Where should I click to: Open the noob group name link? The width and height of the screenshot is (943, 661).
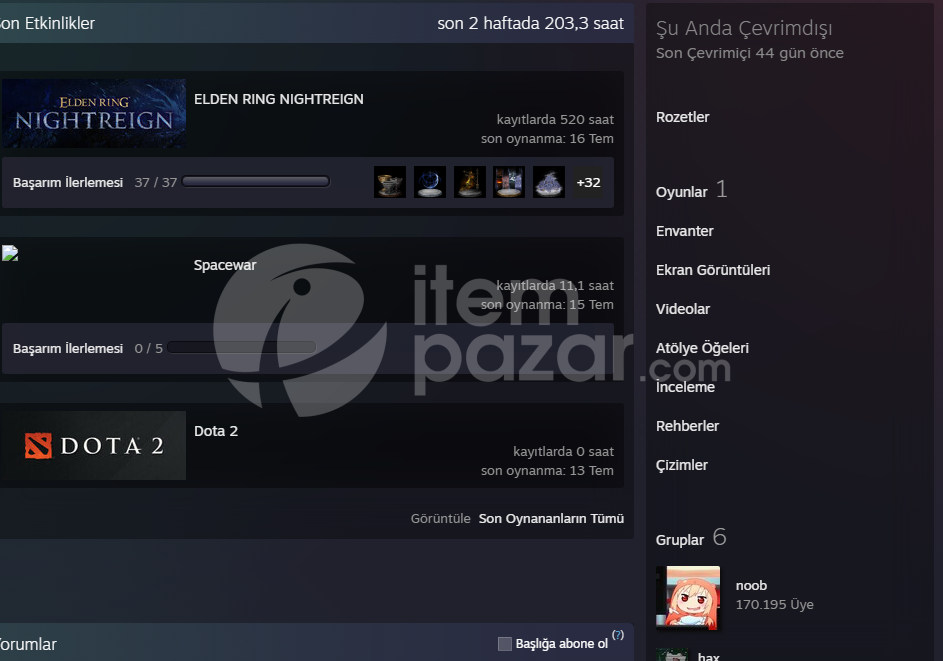coord(751,586)
